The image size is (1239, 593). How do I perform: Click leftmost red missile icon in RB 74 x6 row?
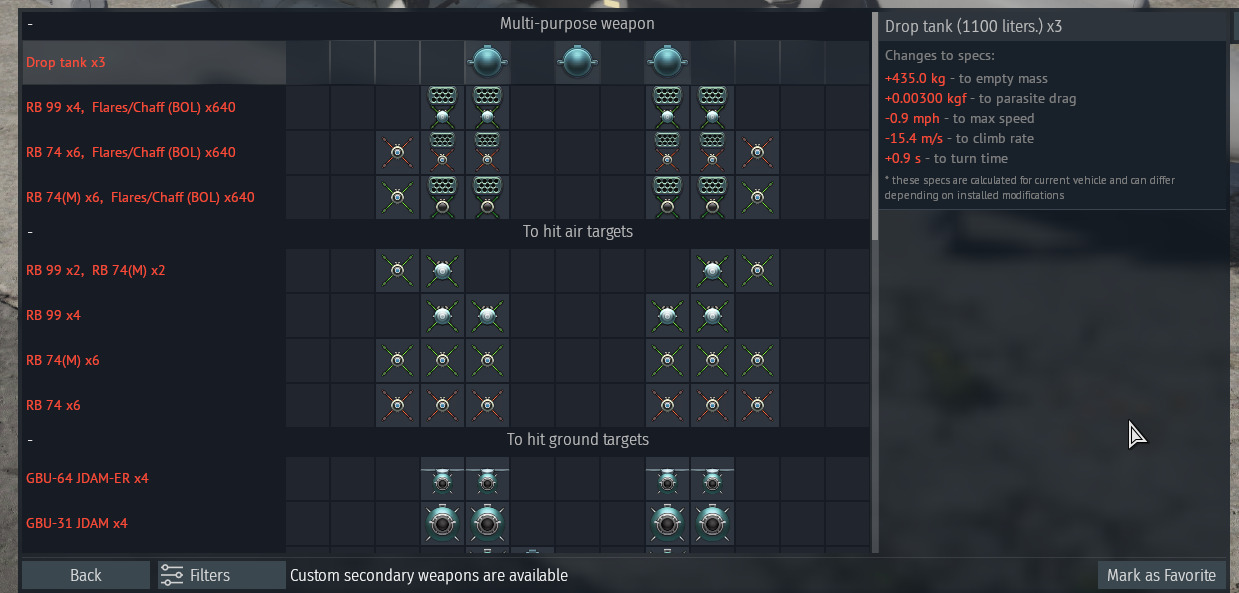coord(397,405)
